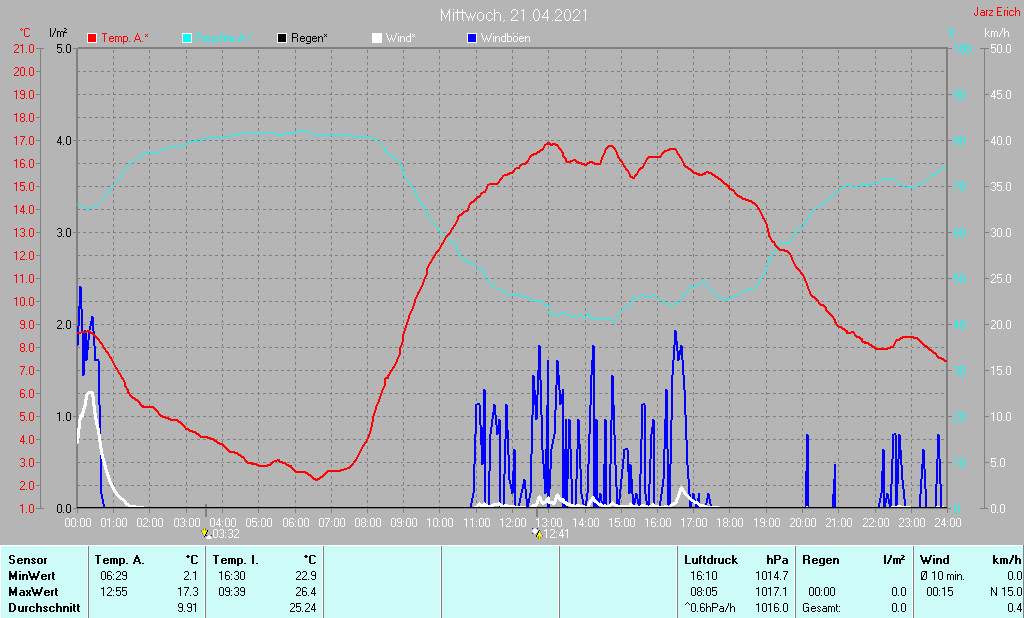
Task: Select the red Temp. A. legend swatch
Action: click(92, 38)
